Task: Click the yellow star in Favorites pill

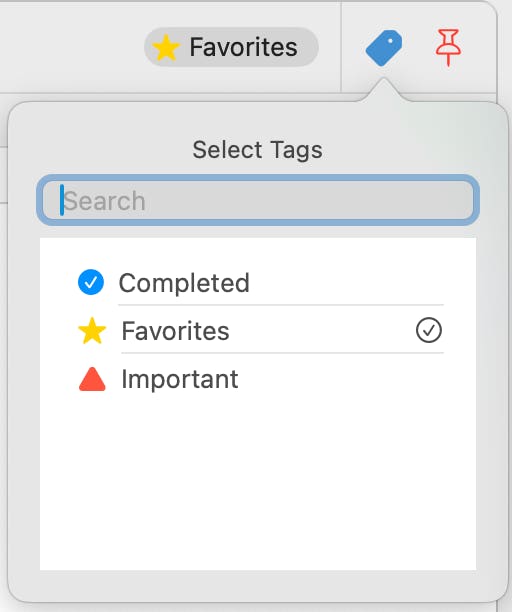Action: 166,48
